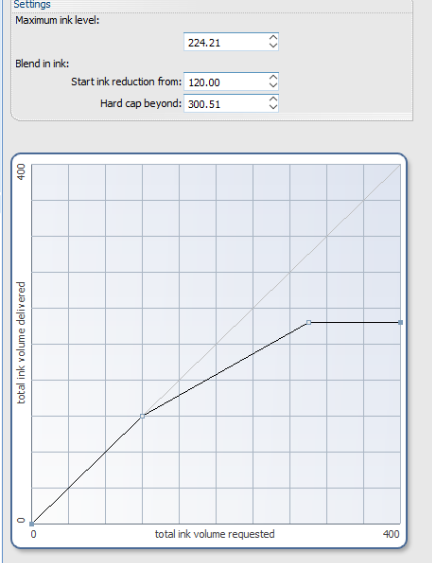
Task: Decrease Maximum ink level with down arrow
Action: [273, 46]
